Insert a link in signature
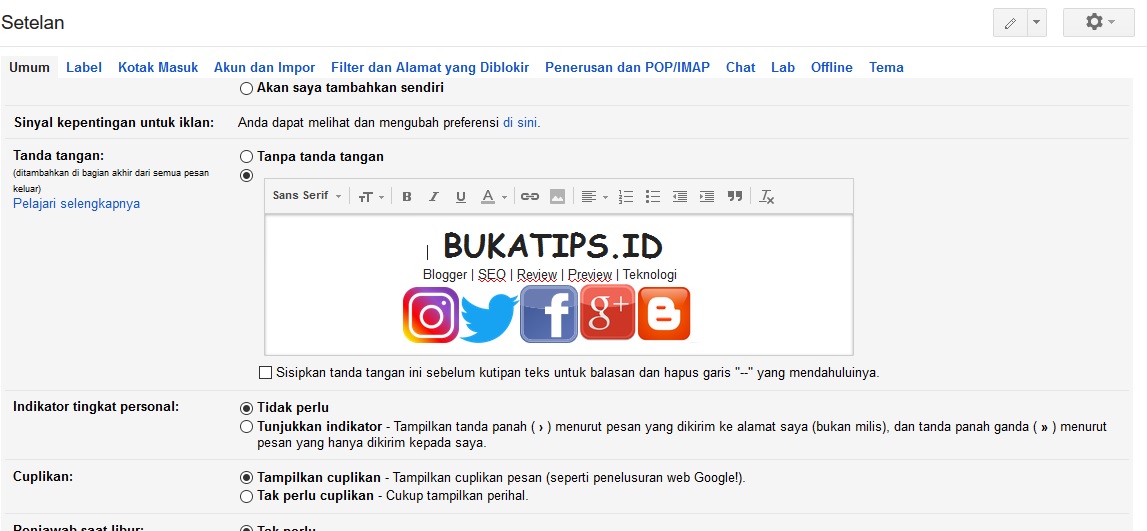The image size is (1147, 531). [530, 196]
